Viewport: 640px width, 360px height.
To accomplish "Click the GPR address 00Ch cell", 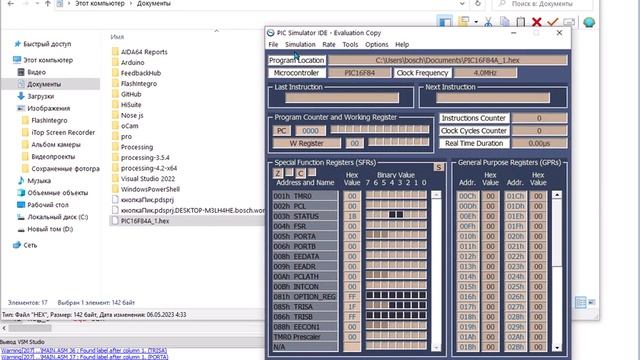I will click(x=468, y=196).
